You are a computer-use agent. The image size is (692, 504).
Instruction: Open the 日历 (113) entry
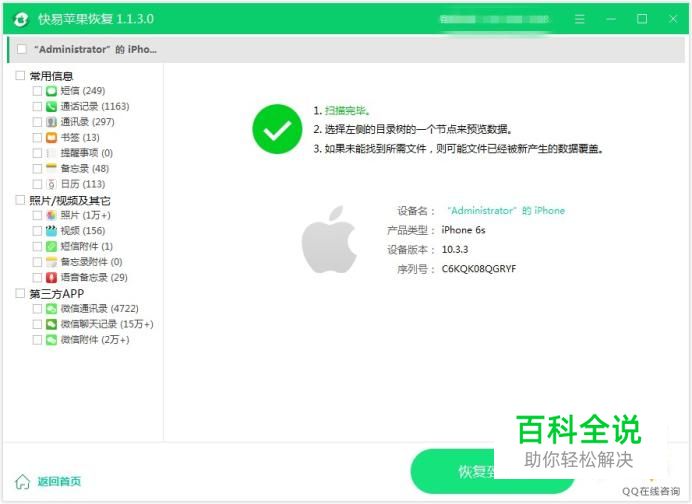pos(83,184)
